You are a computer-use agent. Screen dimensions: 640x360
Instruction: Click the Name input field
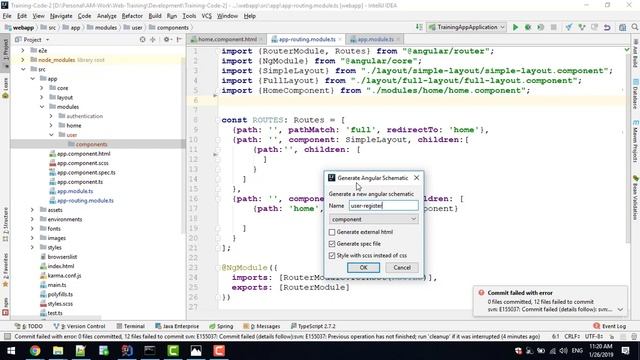pyautogui.click(x=383, y=206)
